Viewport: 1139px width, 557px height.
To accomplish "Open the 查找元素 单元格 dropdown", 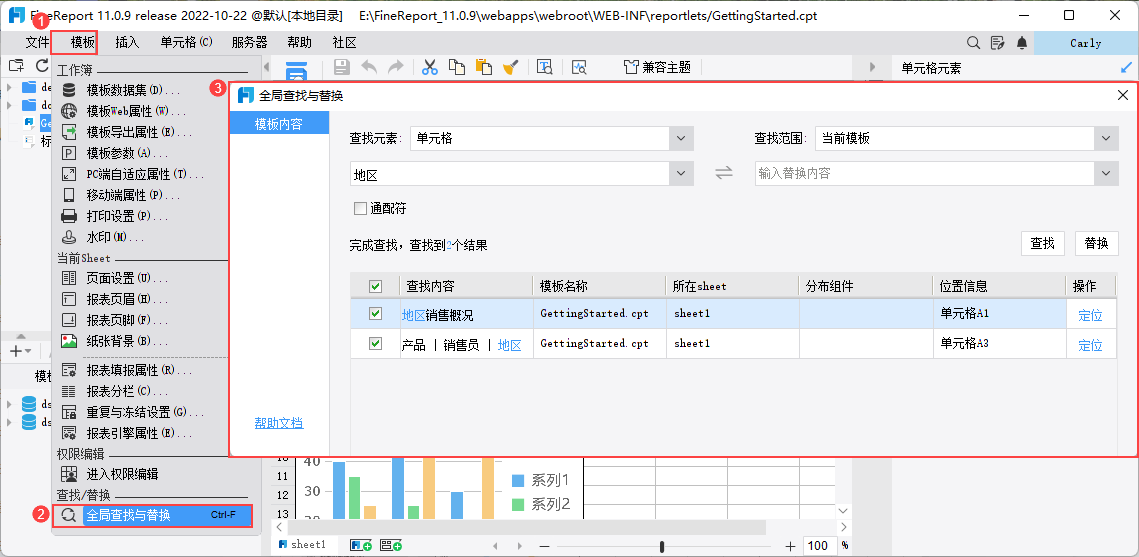I will [681, 138].
